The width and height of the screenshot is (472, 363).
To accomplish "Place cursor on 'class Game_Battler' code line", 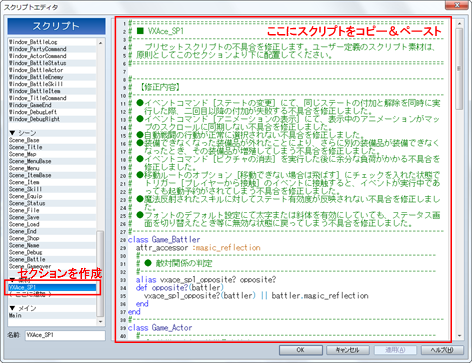I will pos(164,239).
